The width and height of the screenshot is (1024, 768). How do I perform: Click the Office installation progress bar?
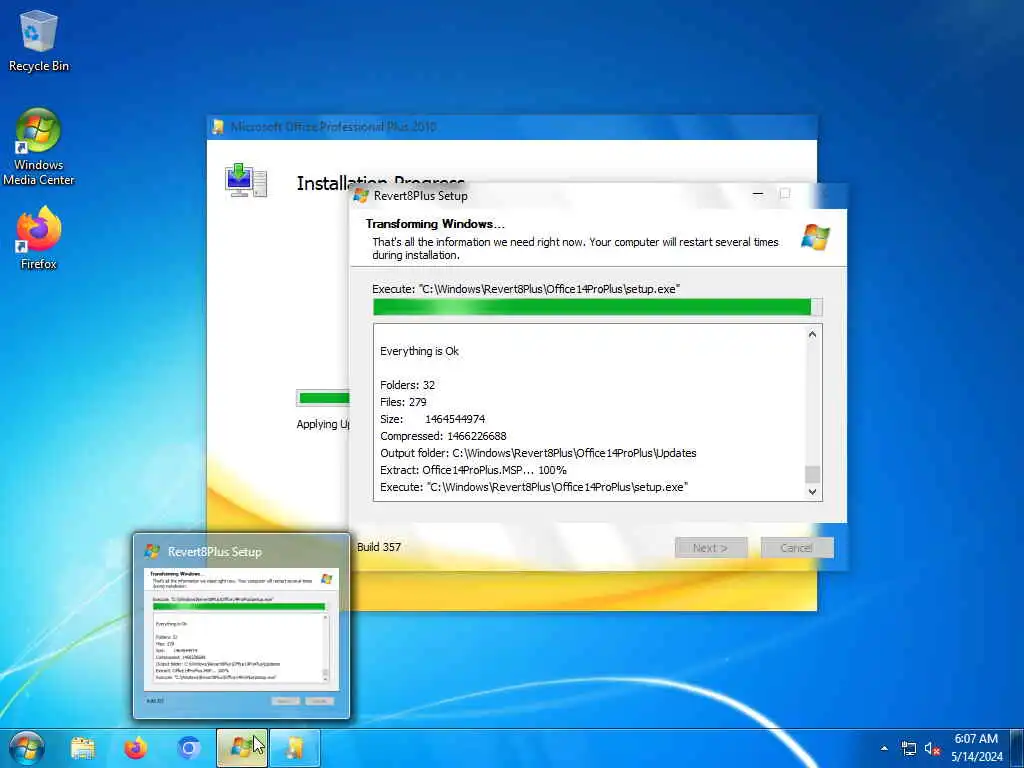coord(323,398)
